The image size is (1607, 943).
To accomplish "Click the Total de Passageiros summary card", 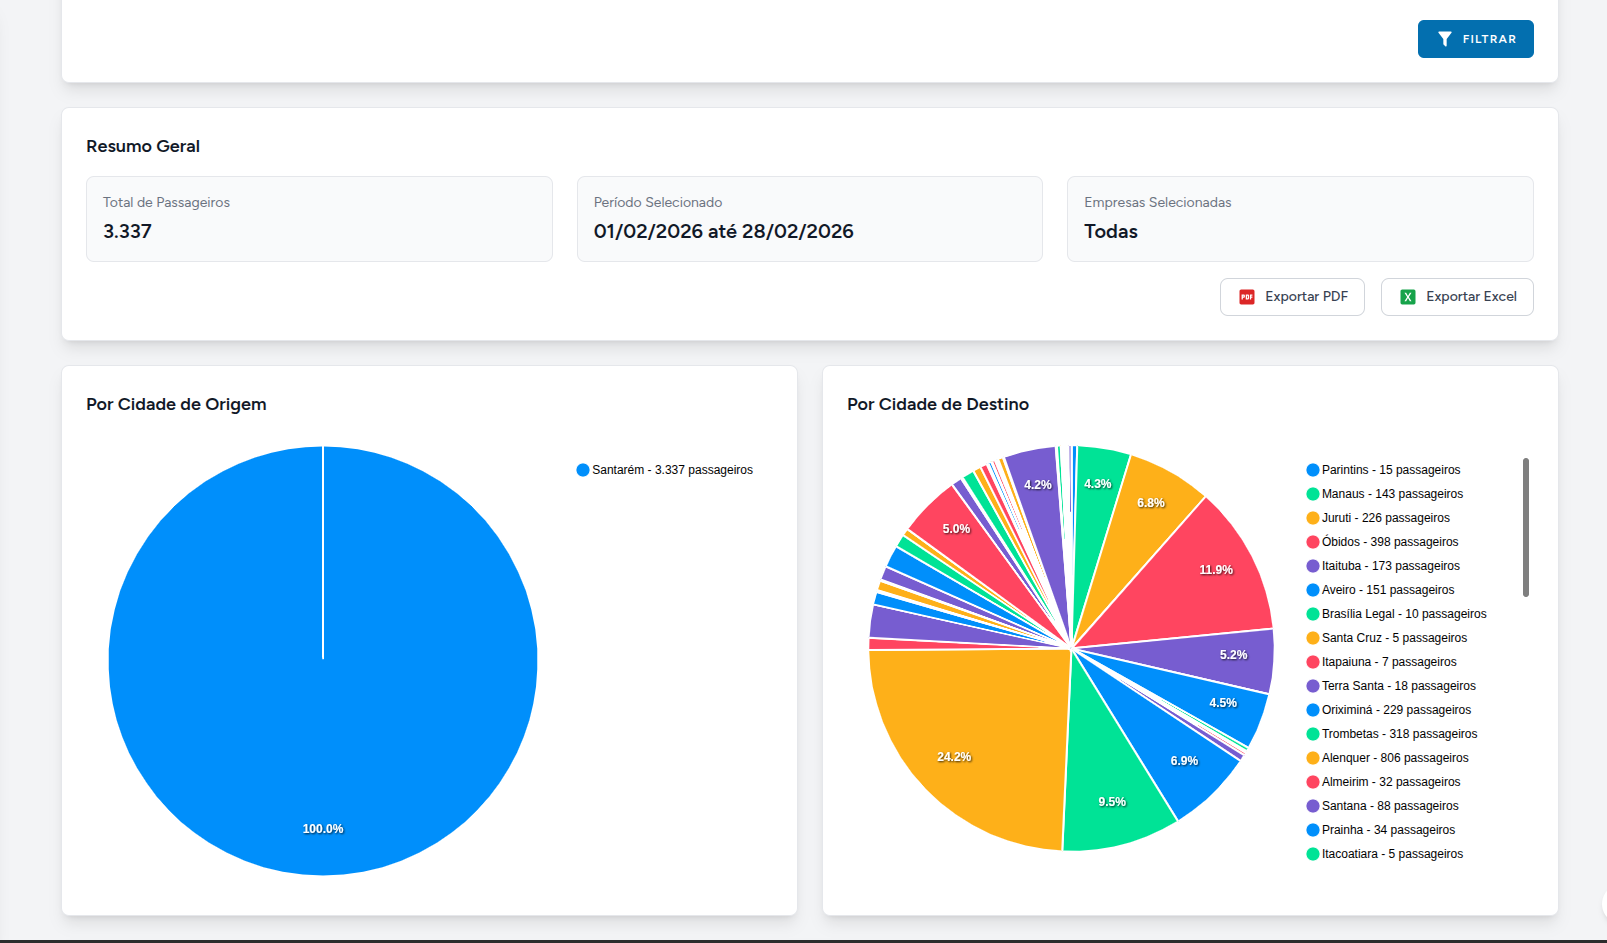I will click(319, 219).
